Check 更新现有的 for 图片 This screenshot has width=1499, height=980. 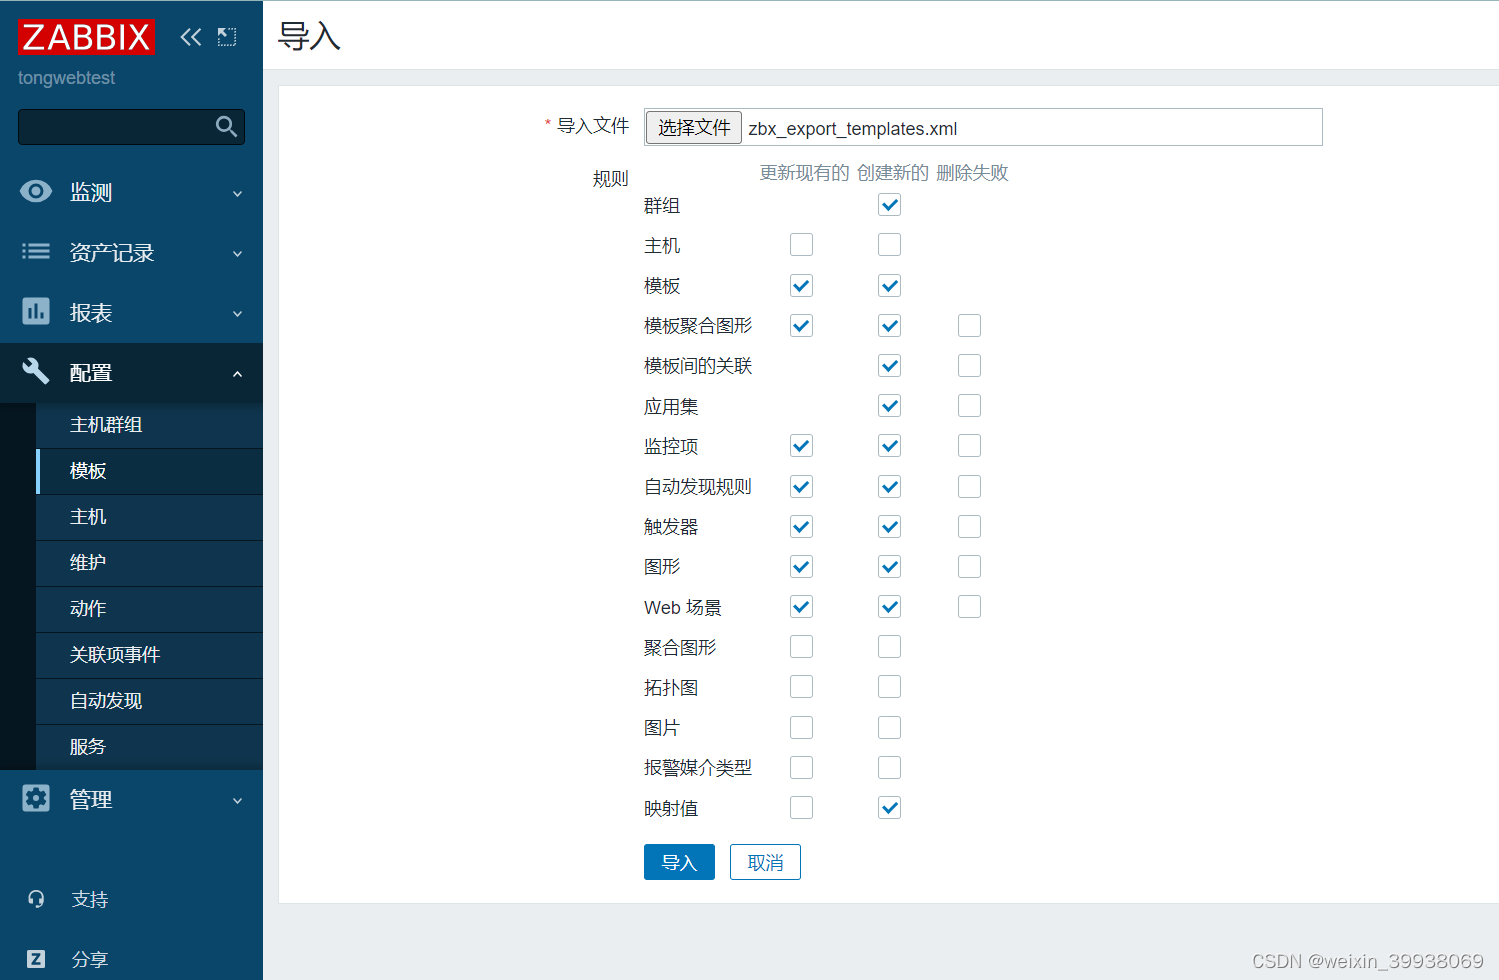pos(801,727)
